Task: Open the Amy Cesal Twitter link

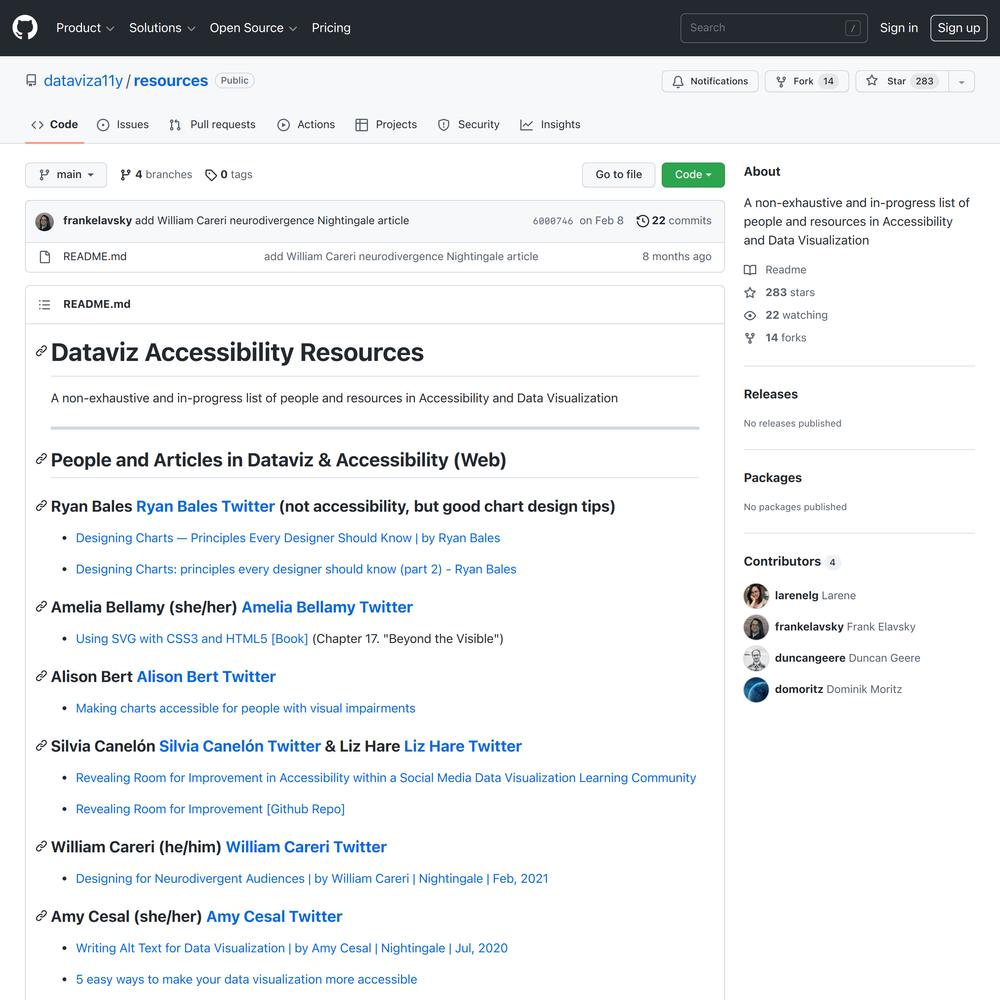Action: 274,916
